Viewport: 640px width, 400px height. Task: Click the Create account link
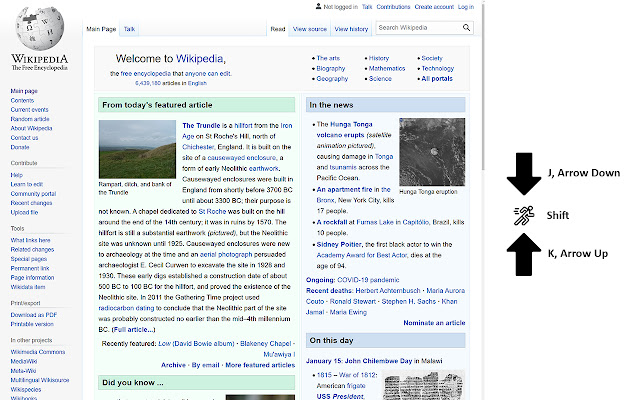click(436, 6)
